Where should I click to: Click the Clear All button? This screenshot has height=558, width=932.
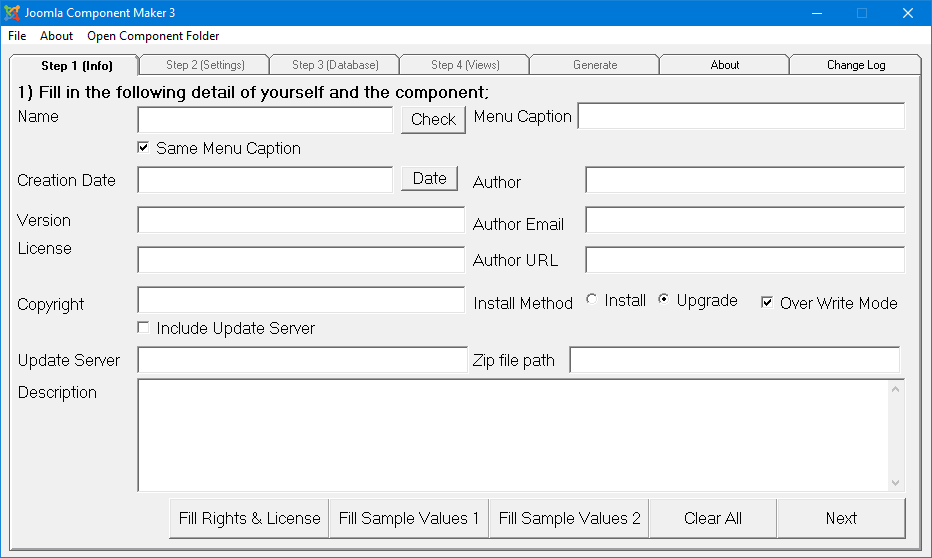pos(713,518)
